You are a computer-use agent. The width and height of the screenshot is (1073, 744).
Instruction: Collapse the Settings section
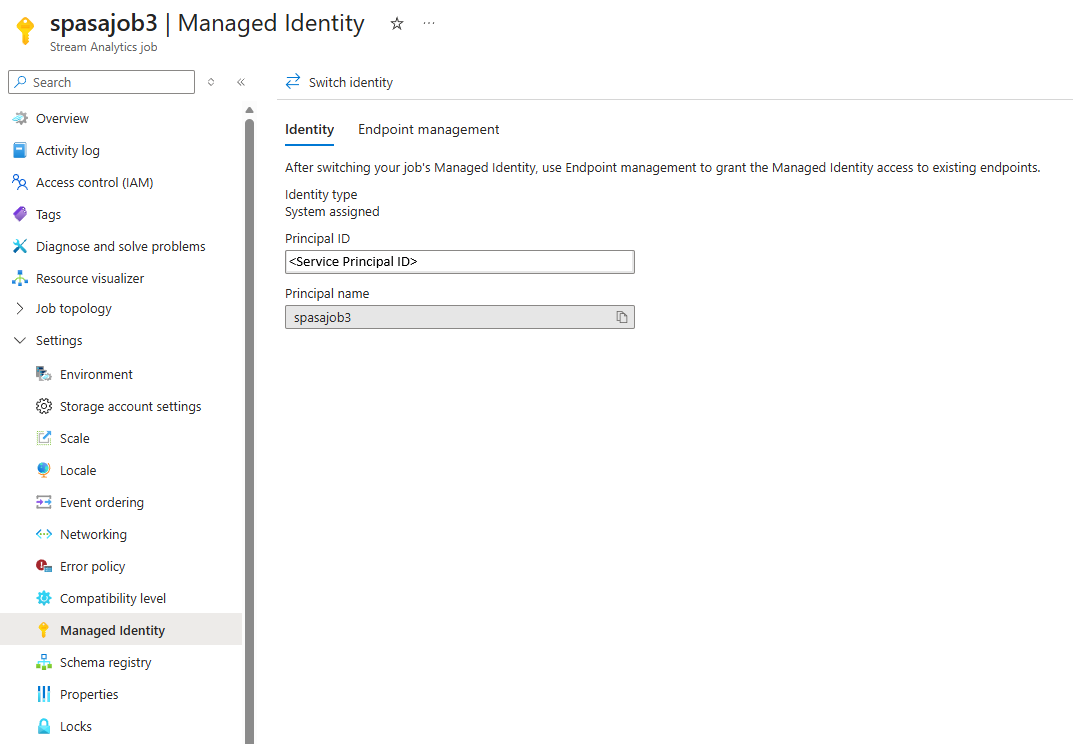(20, 341)
